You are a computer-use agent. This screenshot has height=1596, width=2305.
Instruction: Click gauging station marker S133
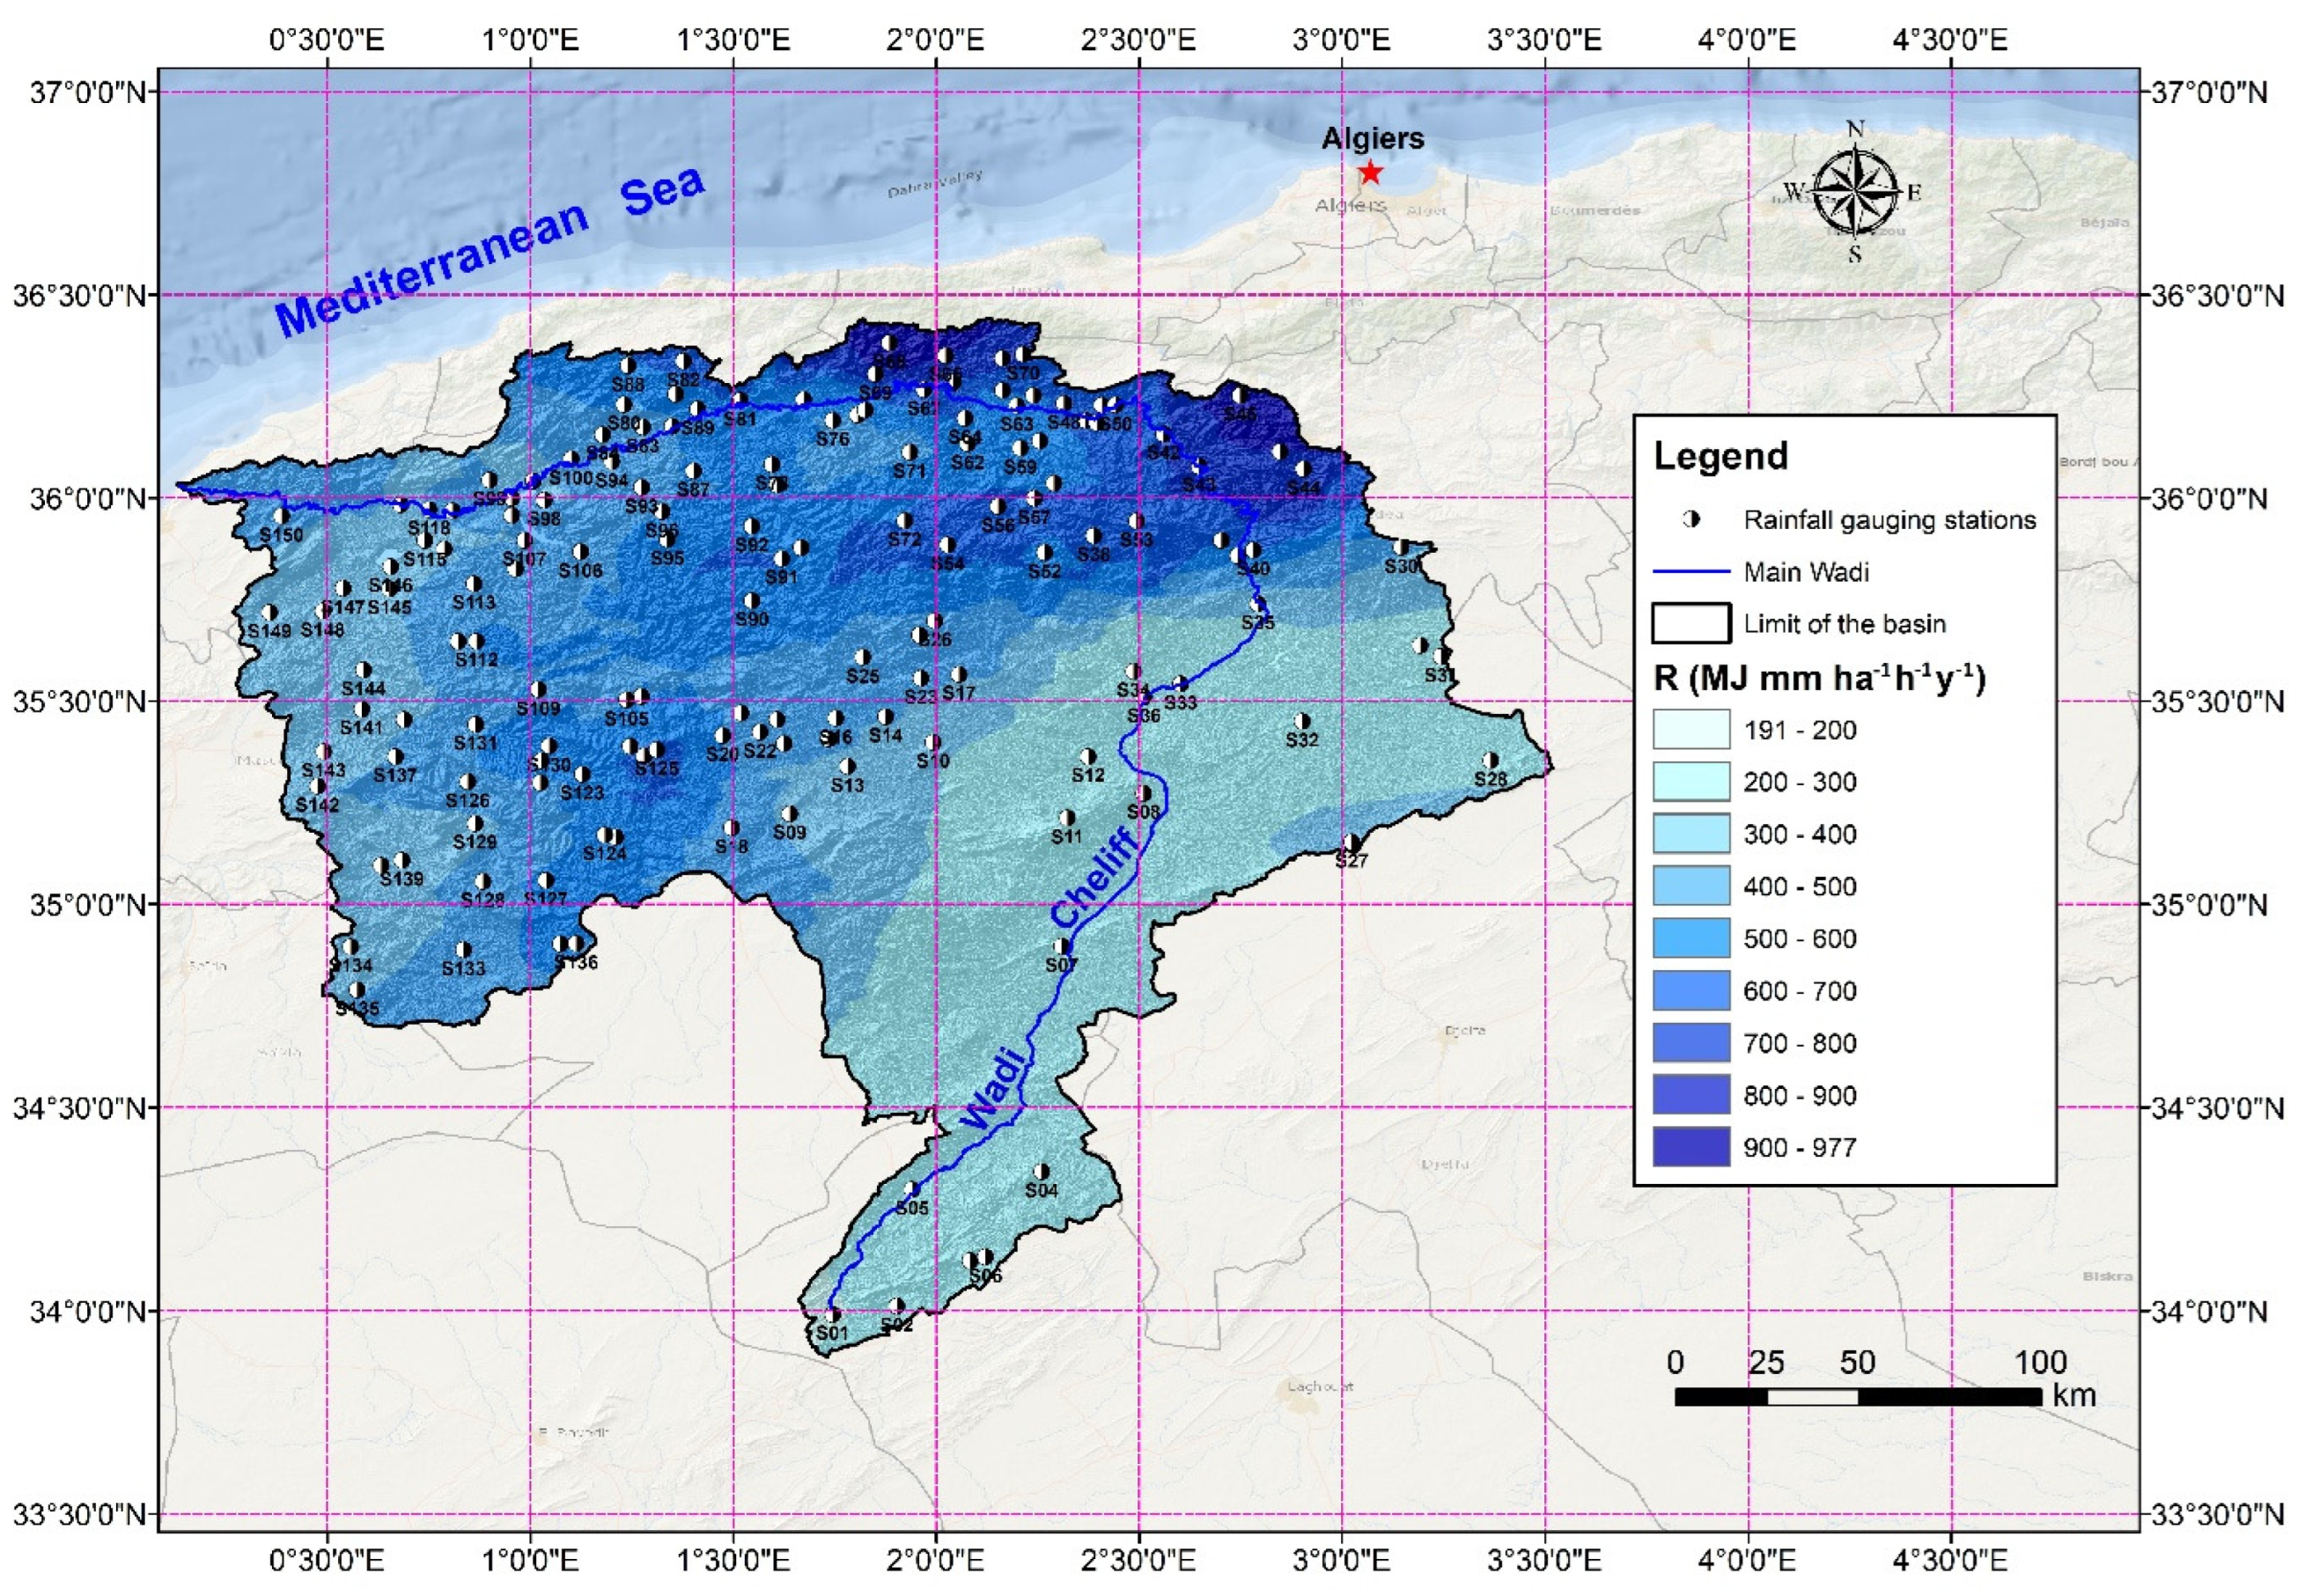coord(463,949)
